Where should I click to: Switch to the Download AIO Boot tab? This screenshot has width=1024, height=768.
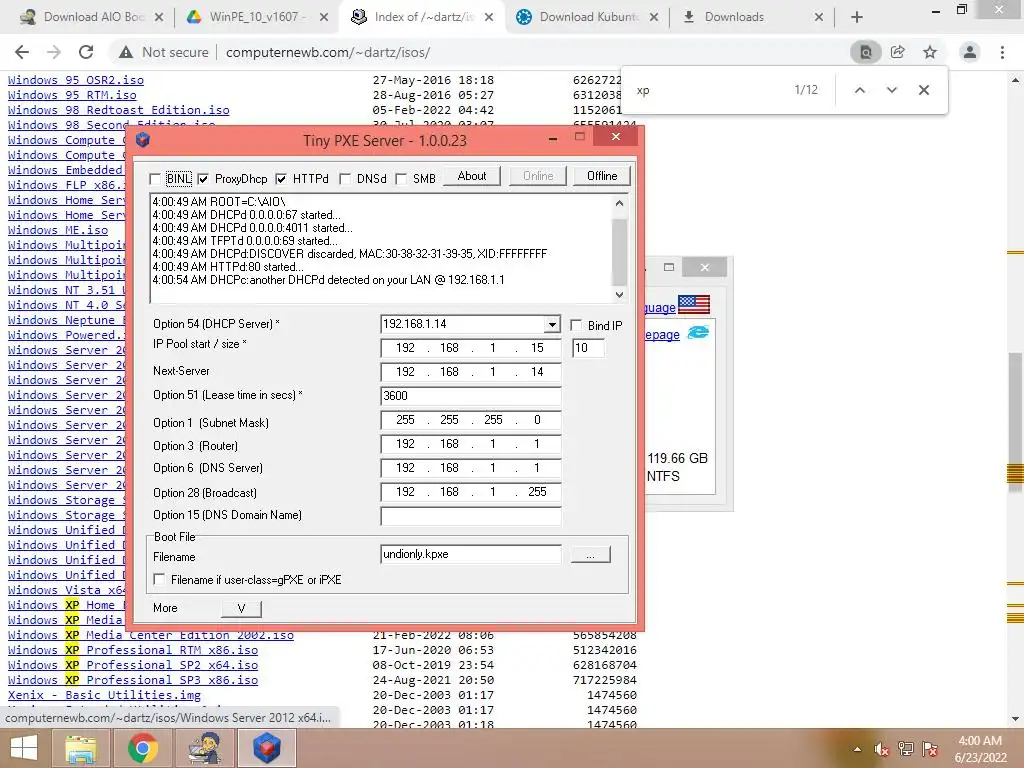(91, 17)
